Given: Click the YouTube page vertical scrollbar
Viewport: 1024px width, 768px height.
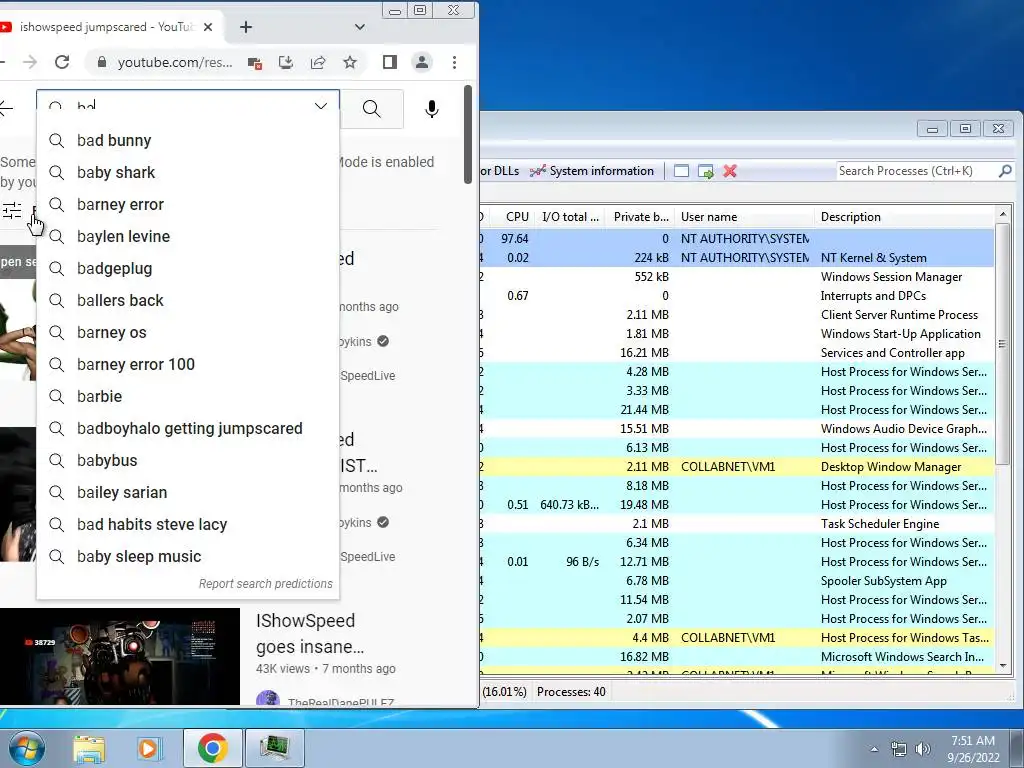Looking at the screenshot, I should click(468, 134).
